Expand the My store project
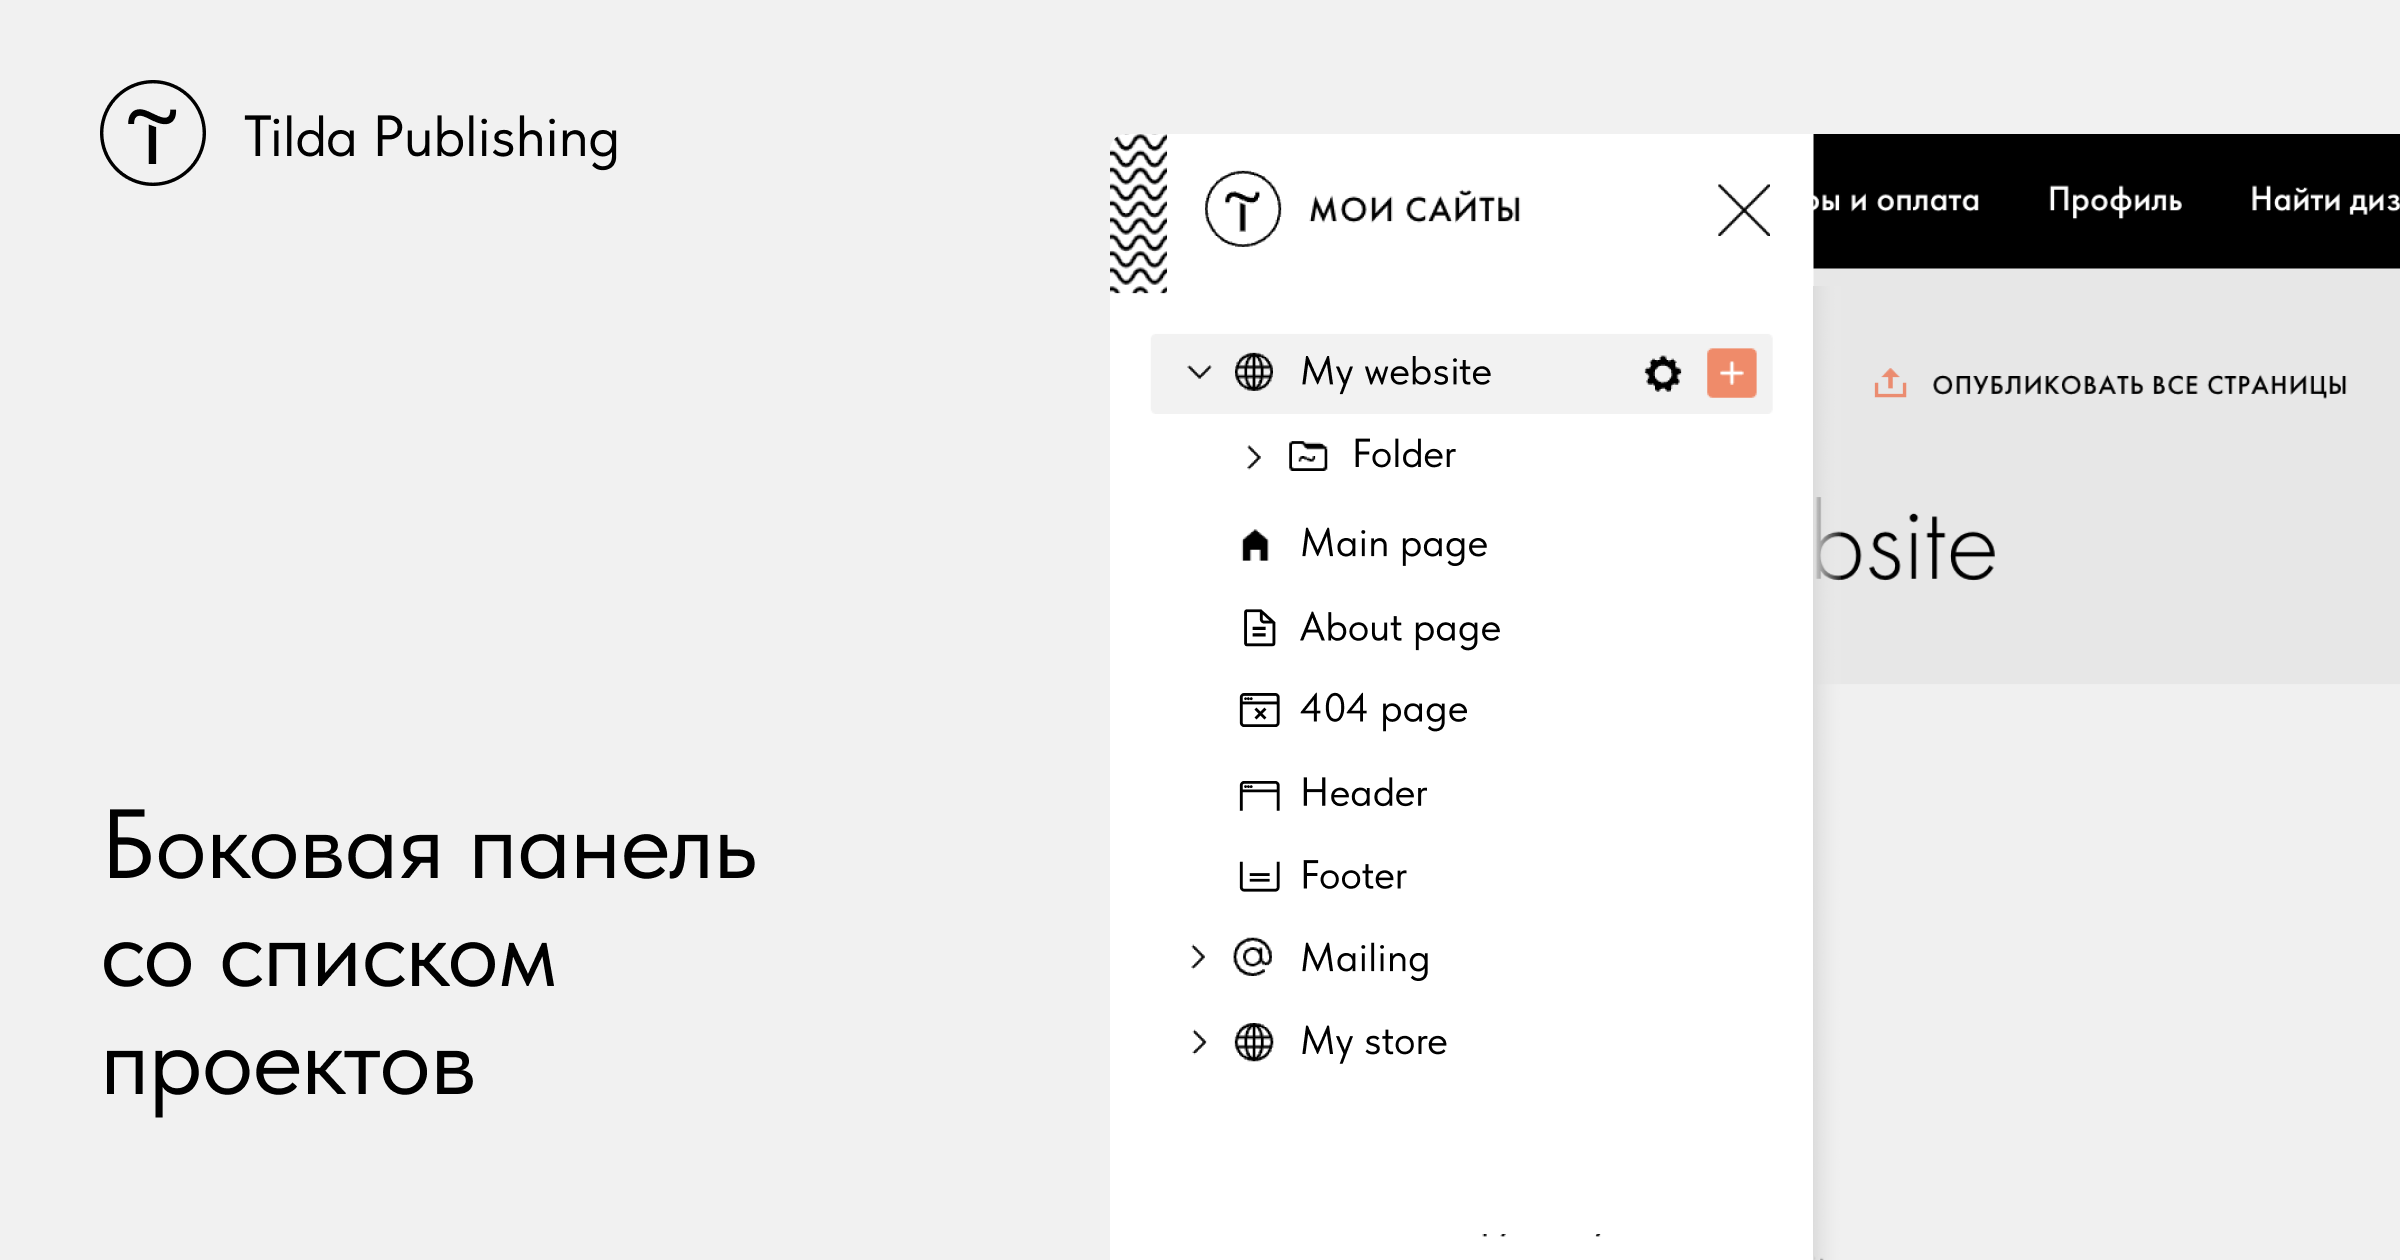 (x=1199, y=1042)
